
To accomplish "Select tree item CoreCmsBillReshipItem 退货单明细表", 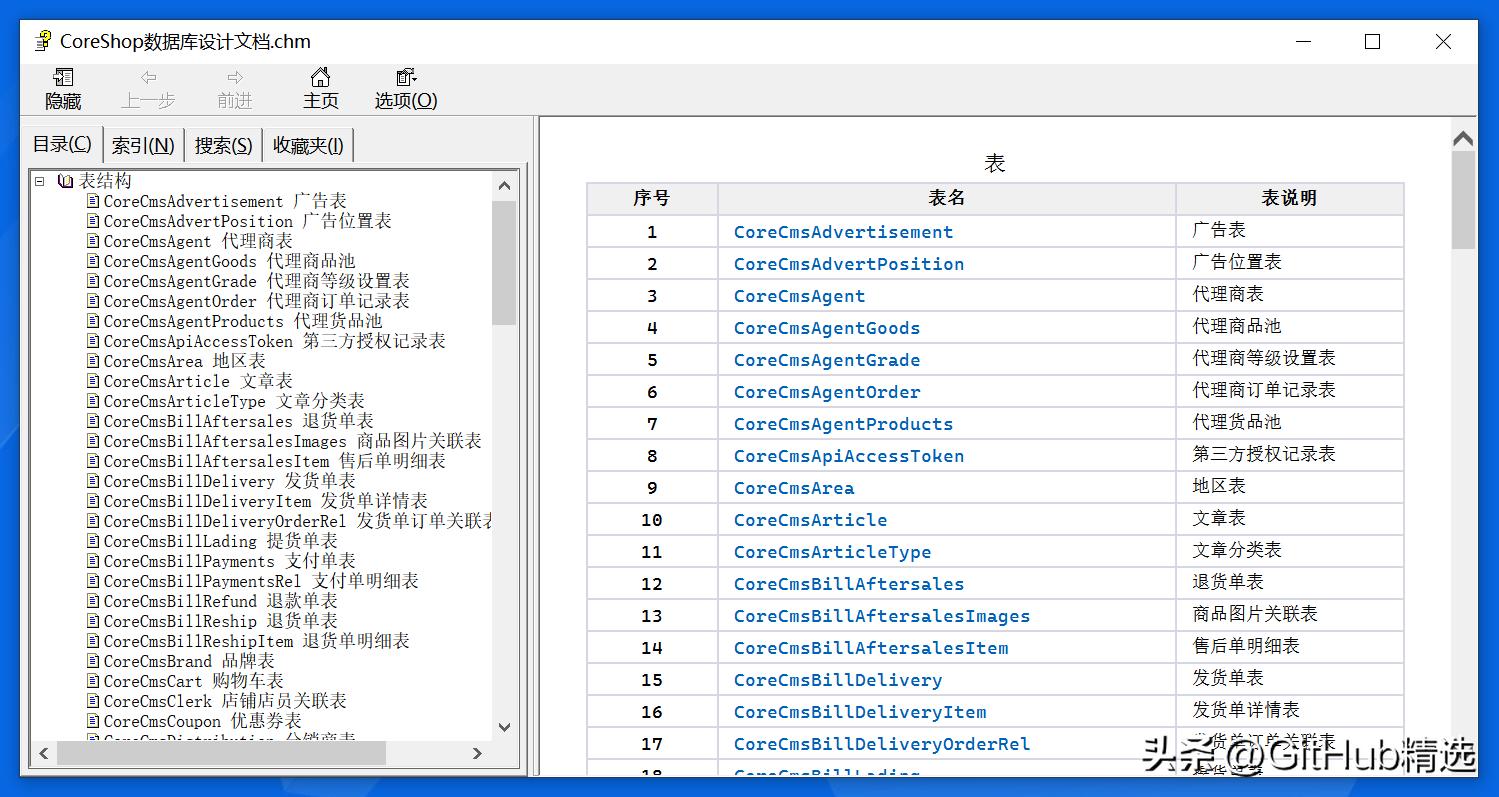I will pos(257,641).
